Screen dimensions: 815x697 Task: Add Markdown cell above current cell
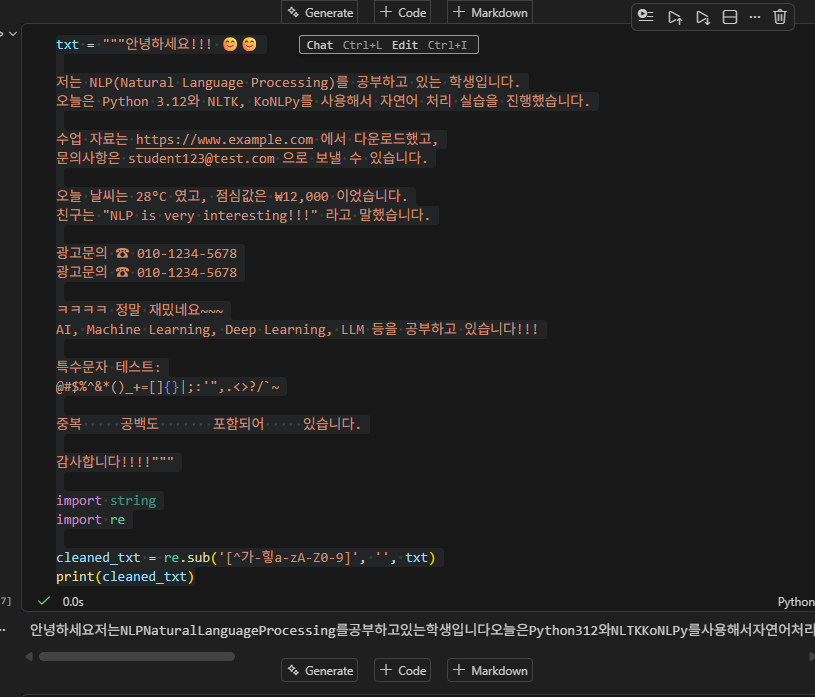click(490, 12)
